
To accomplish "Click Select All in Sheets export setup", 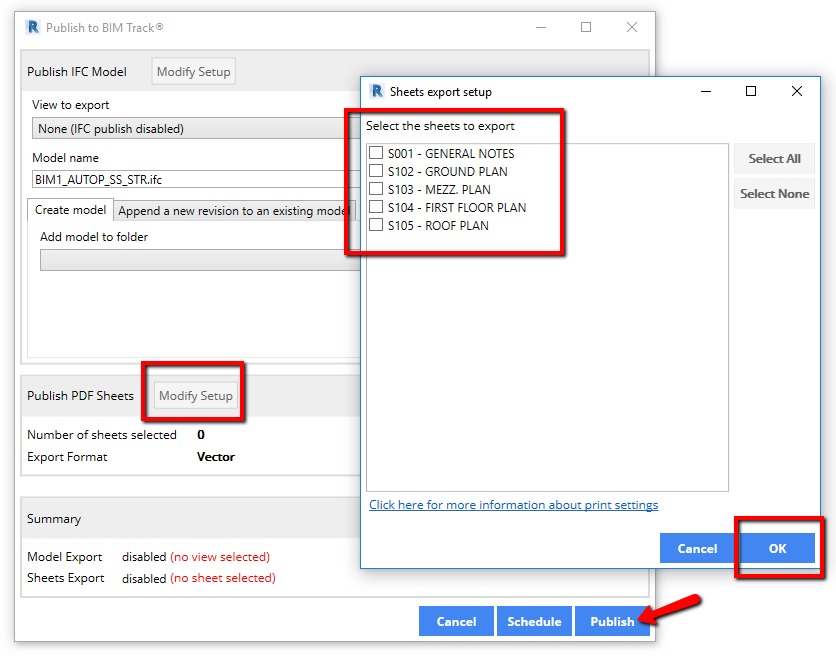I will pyautogui.click(x=774, y=158).
